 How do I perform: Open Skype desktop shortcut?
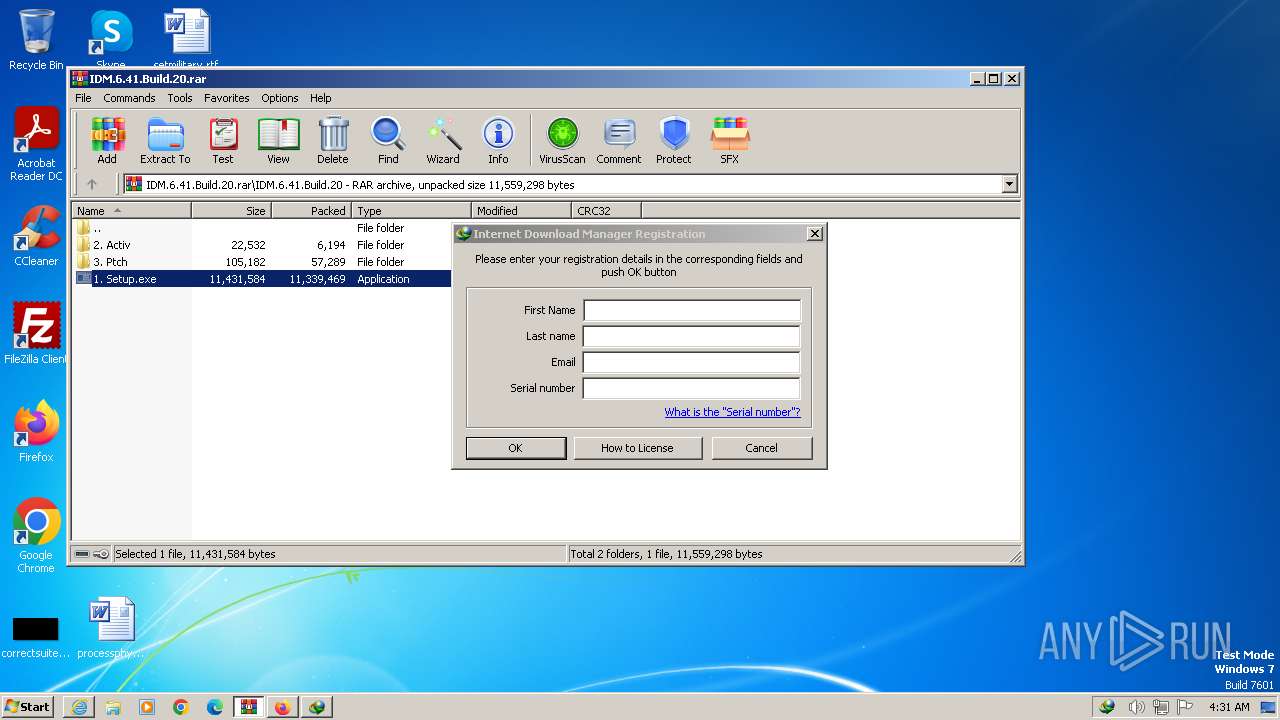(x=111, y=40)
